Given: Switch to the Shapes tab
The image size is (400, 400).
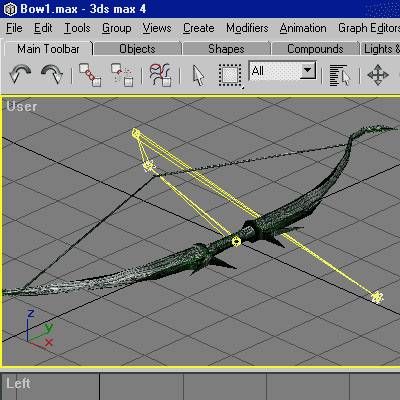Looking at the screenshot, I should click(x=226, y=49).
